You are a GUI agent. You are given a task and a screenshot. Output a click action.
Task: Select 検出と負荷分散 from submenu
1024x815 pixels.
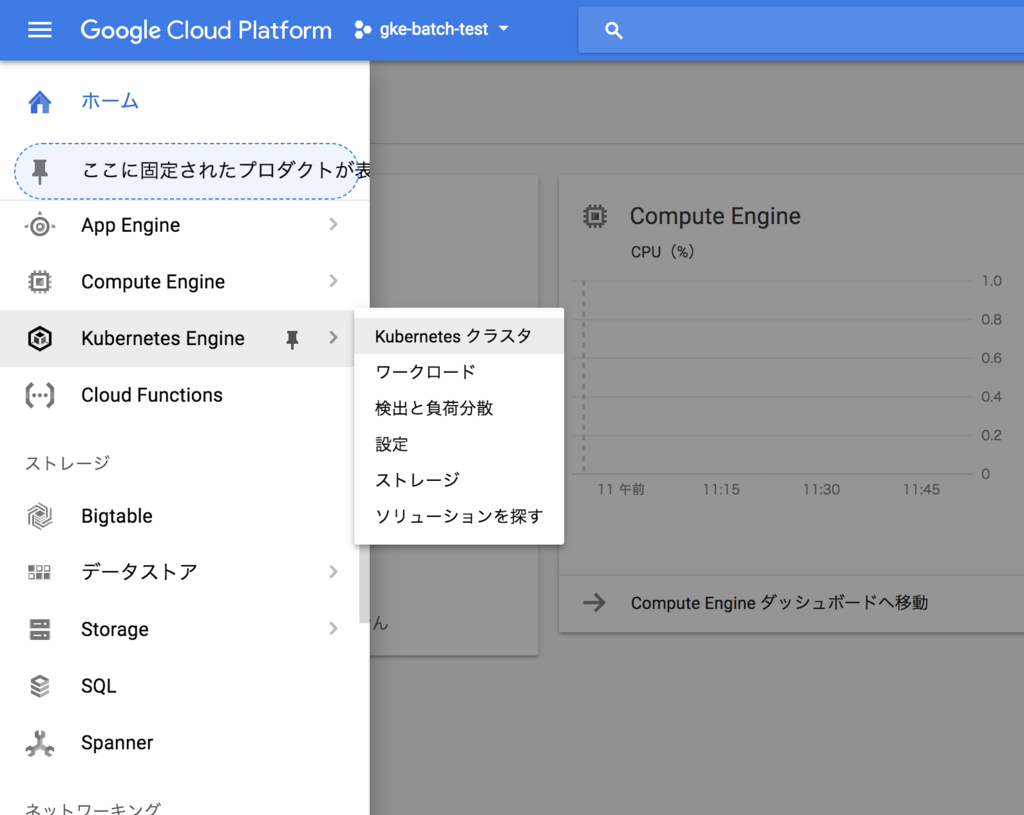click(458, 408)
